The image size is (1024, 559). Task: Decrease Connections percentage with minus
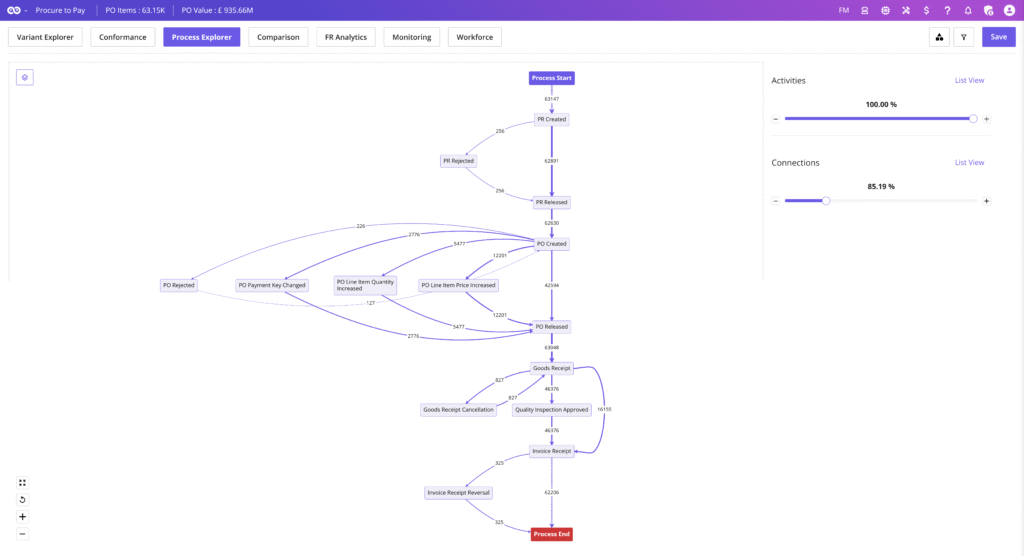click(776, 201)
